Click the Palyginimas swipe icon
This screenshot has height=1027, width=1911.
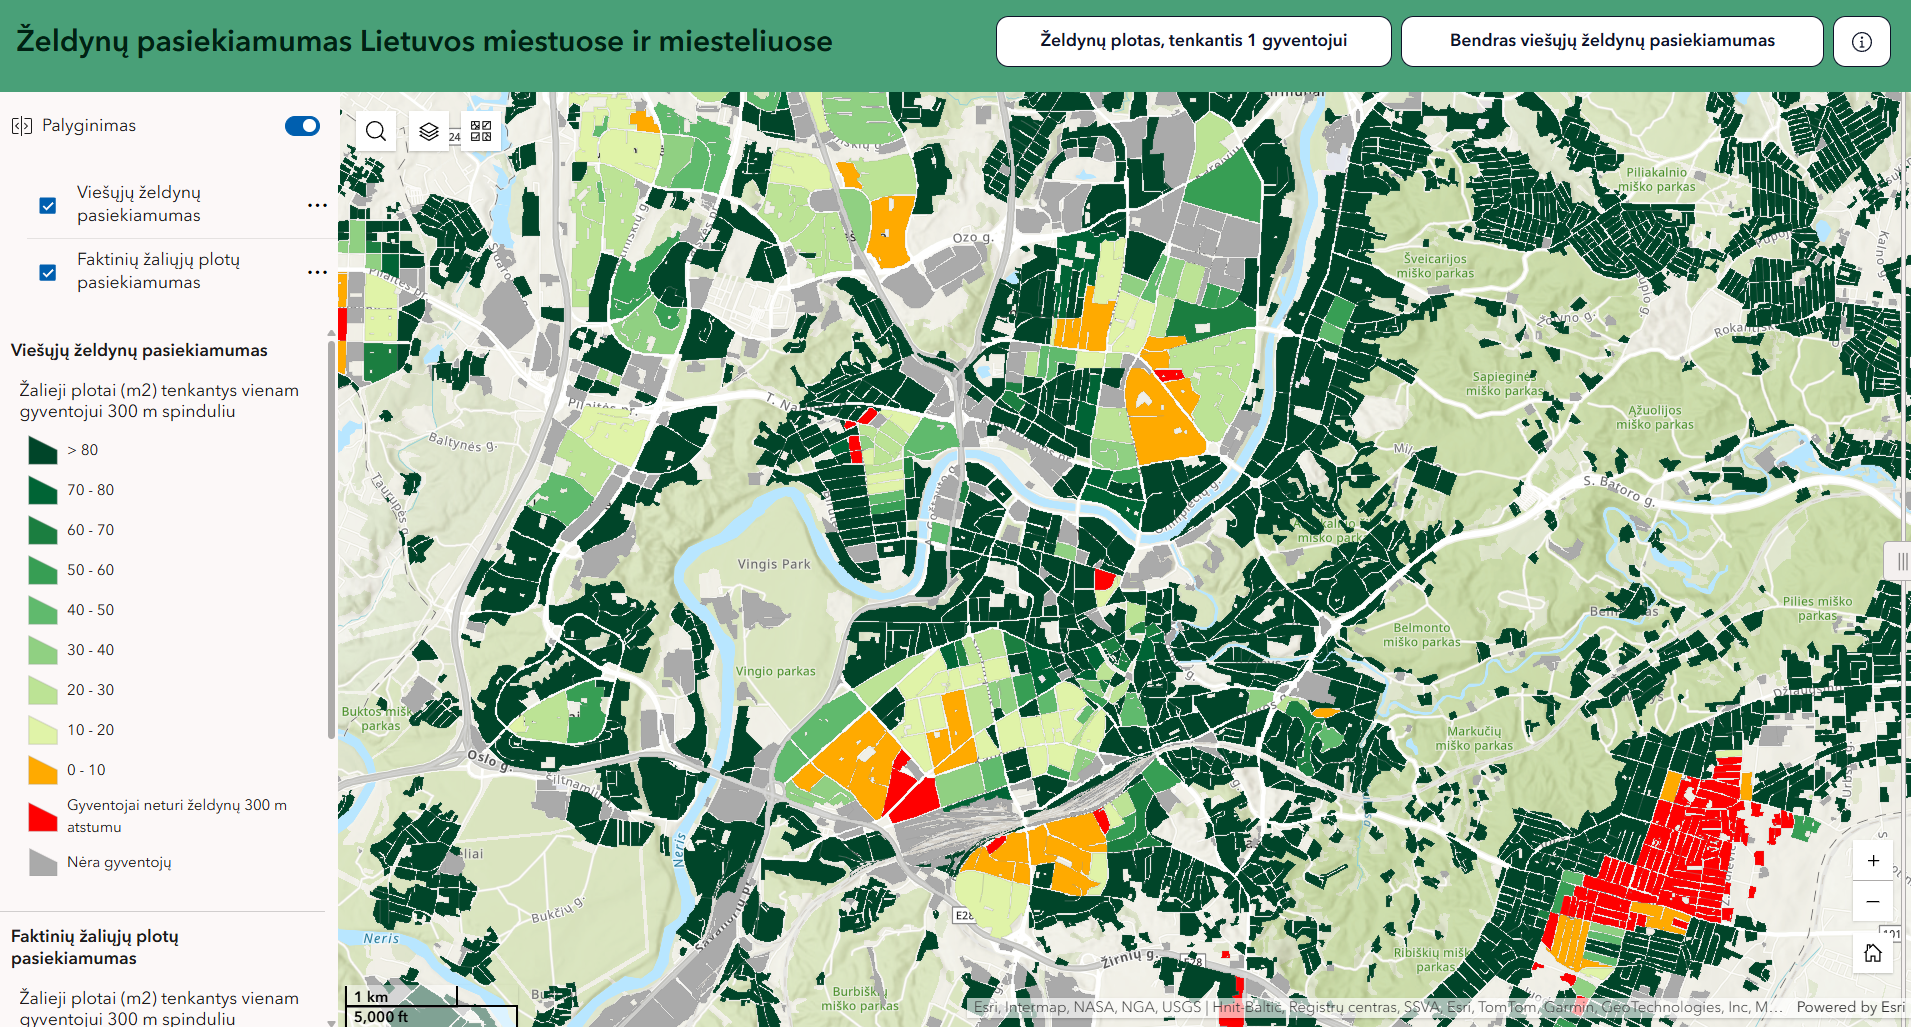[x=21, y=126]
